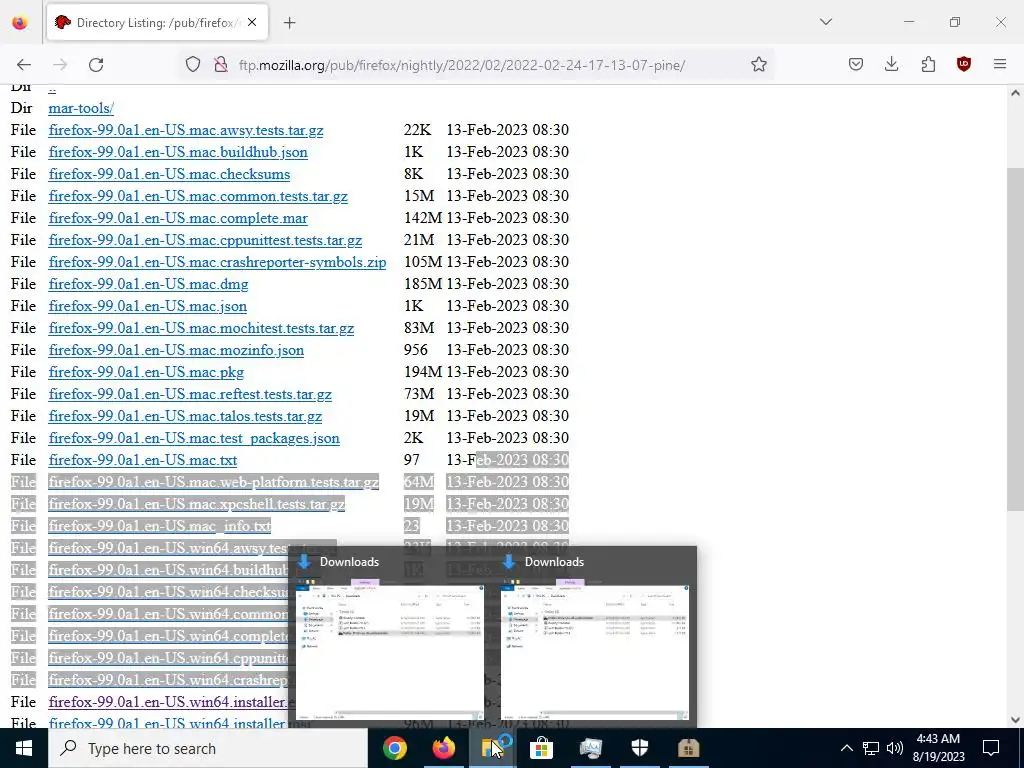The width and height of the screenshot is (1024, 768).
Task: Close the Directory Listing tab
Action: (x=252, y=22)
